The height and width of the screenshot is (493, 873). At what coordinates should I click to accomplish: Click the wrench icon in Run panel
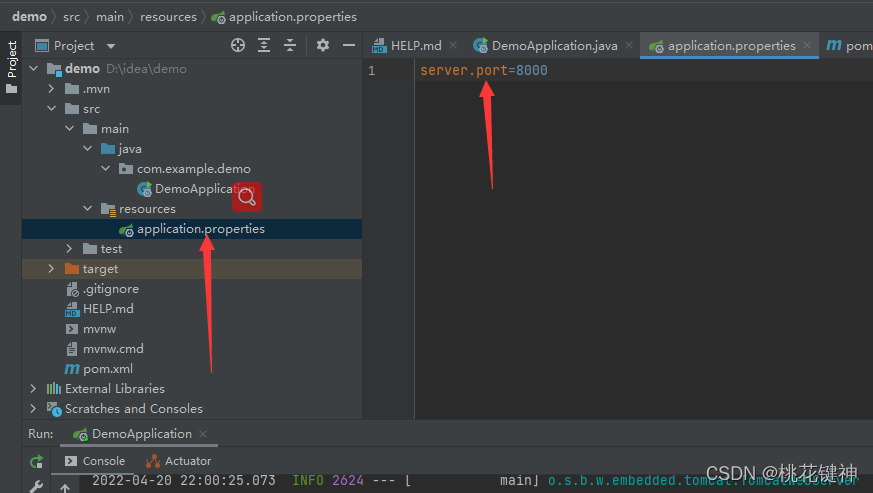point(37,487)
